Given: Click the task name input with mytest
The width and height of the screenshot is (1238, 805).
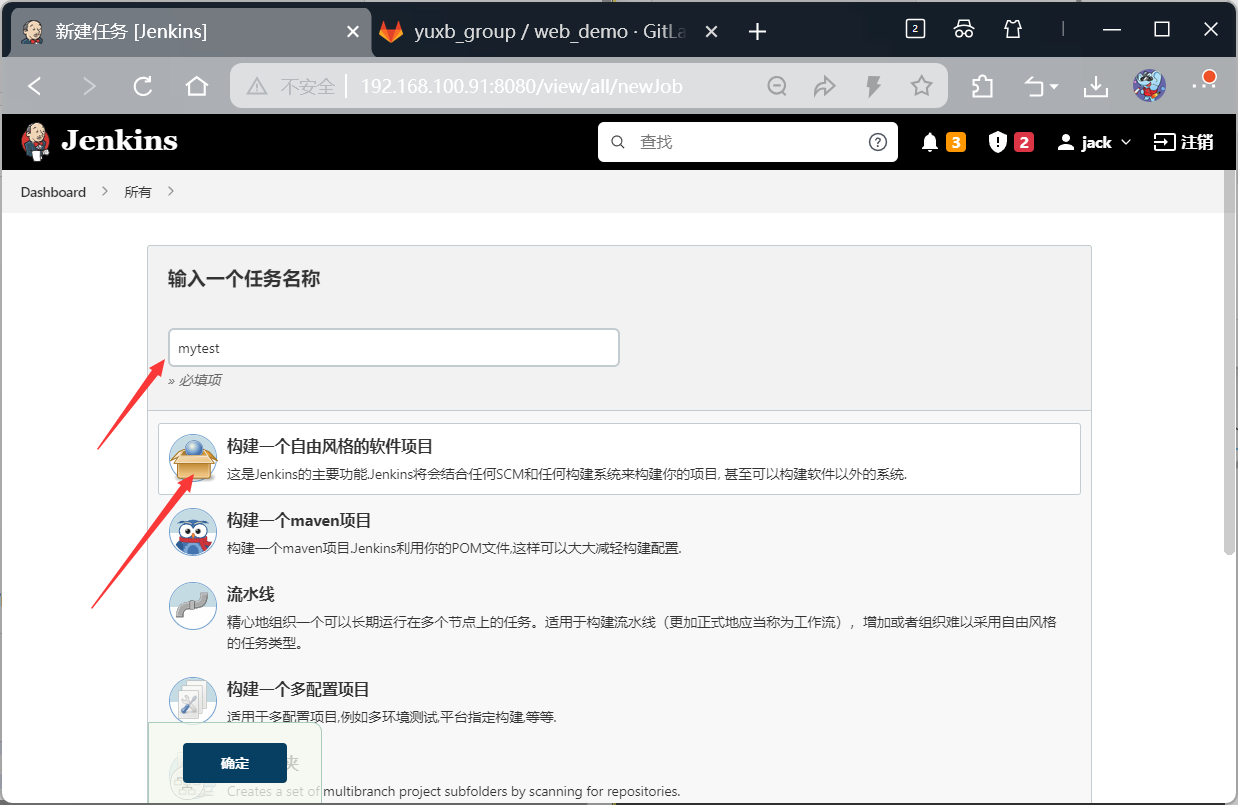Looking at the screenshot, I should (394, 348).
